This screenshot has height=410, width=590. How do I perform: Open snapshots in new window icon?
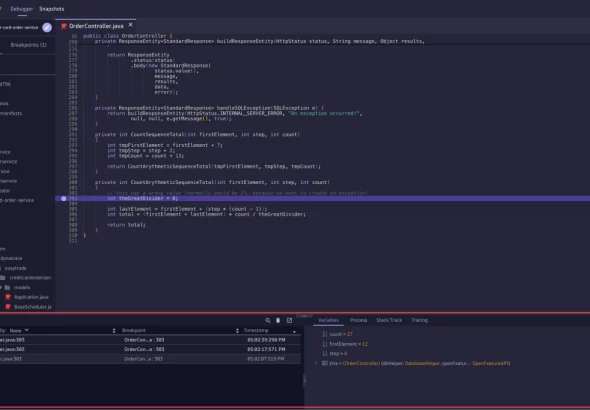(289, 320)
